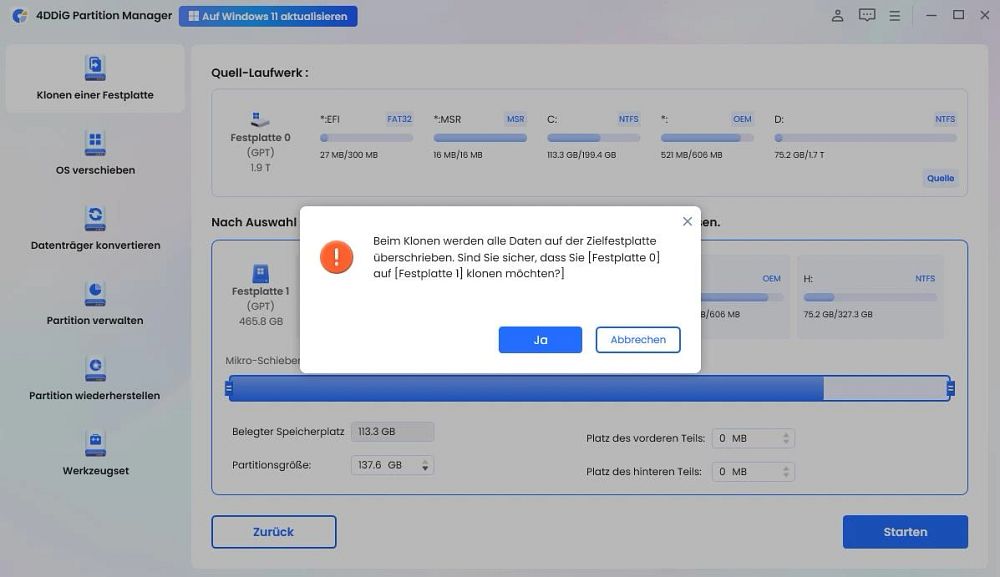This screenshot has width=1000, height=577.
Task: Adjust the Partitionsgröße stepper arrows
Action: pos(425,465)
